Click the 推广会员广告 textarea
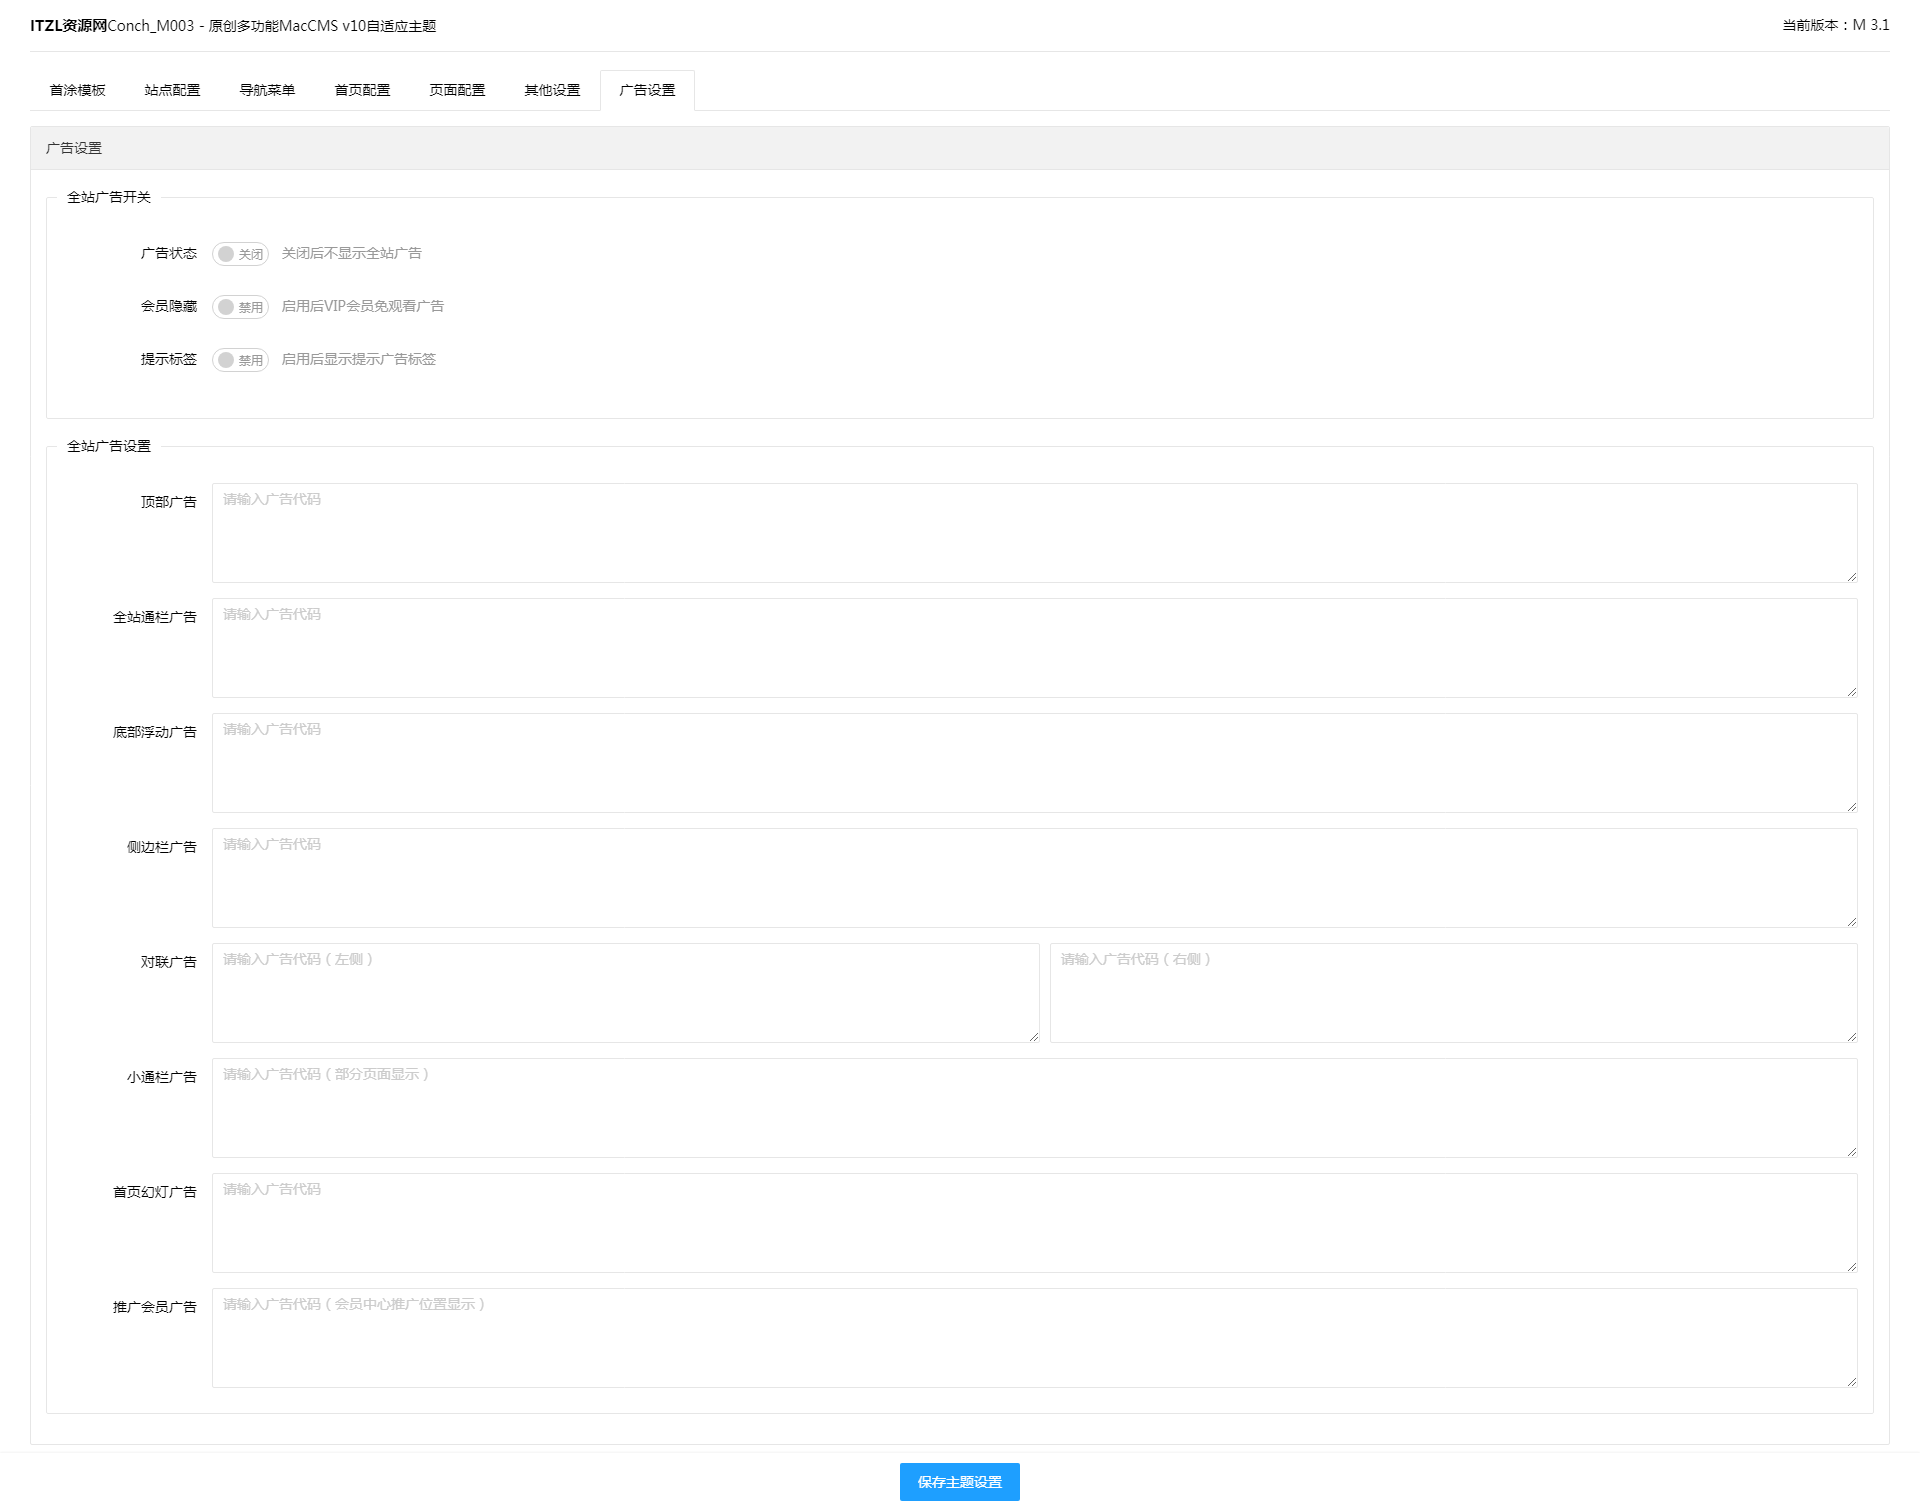Viewport: 1920px width, 1511px height. [1034, 1338]
